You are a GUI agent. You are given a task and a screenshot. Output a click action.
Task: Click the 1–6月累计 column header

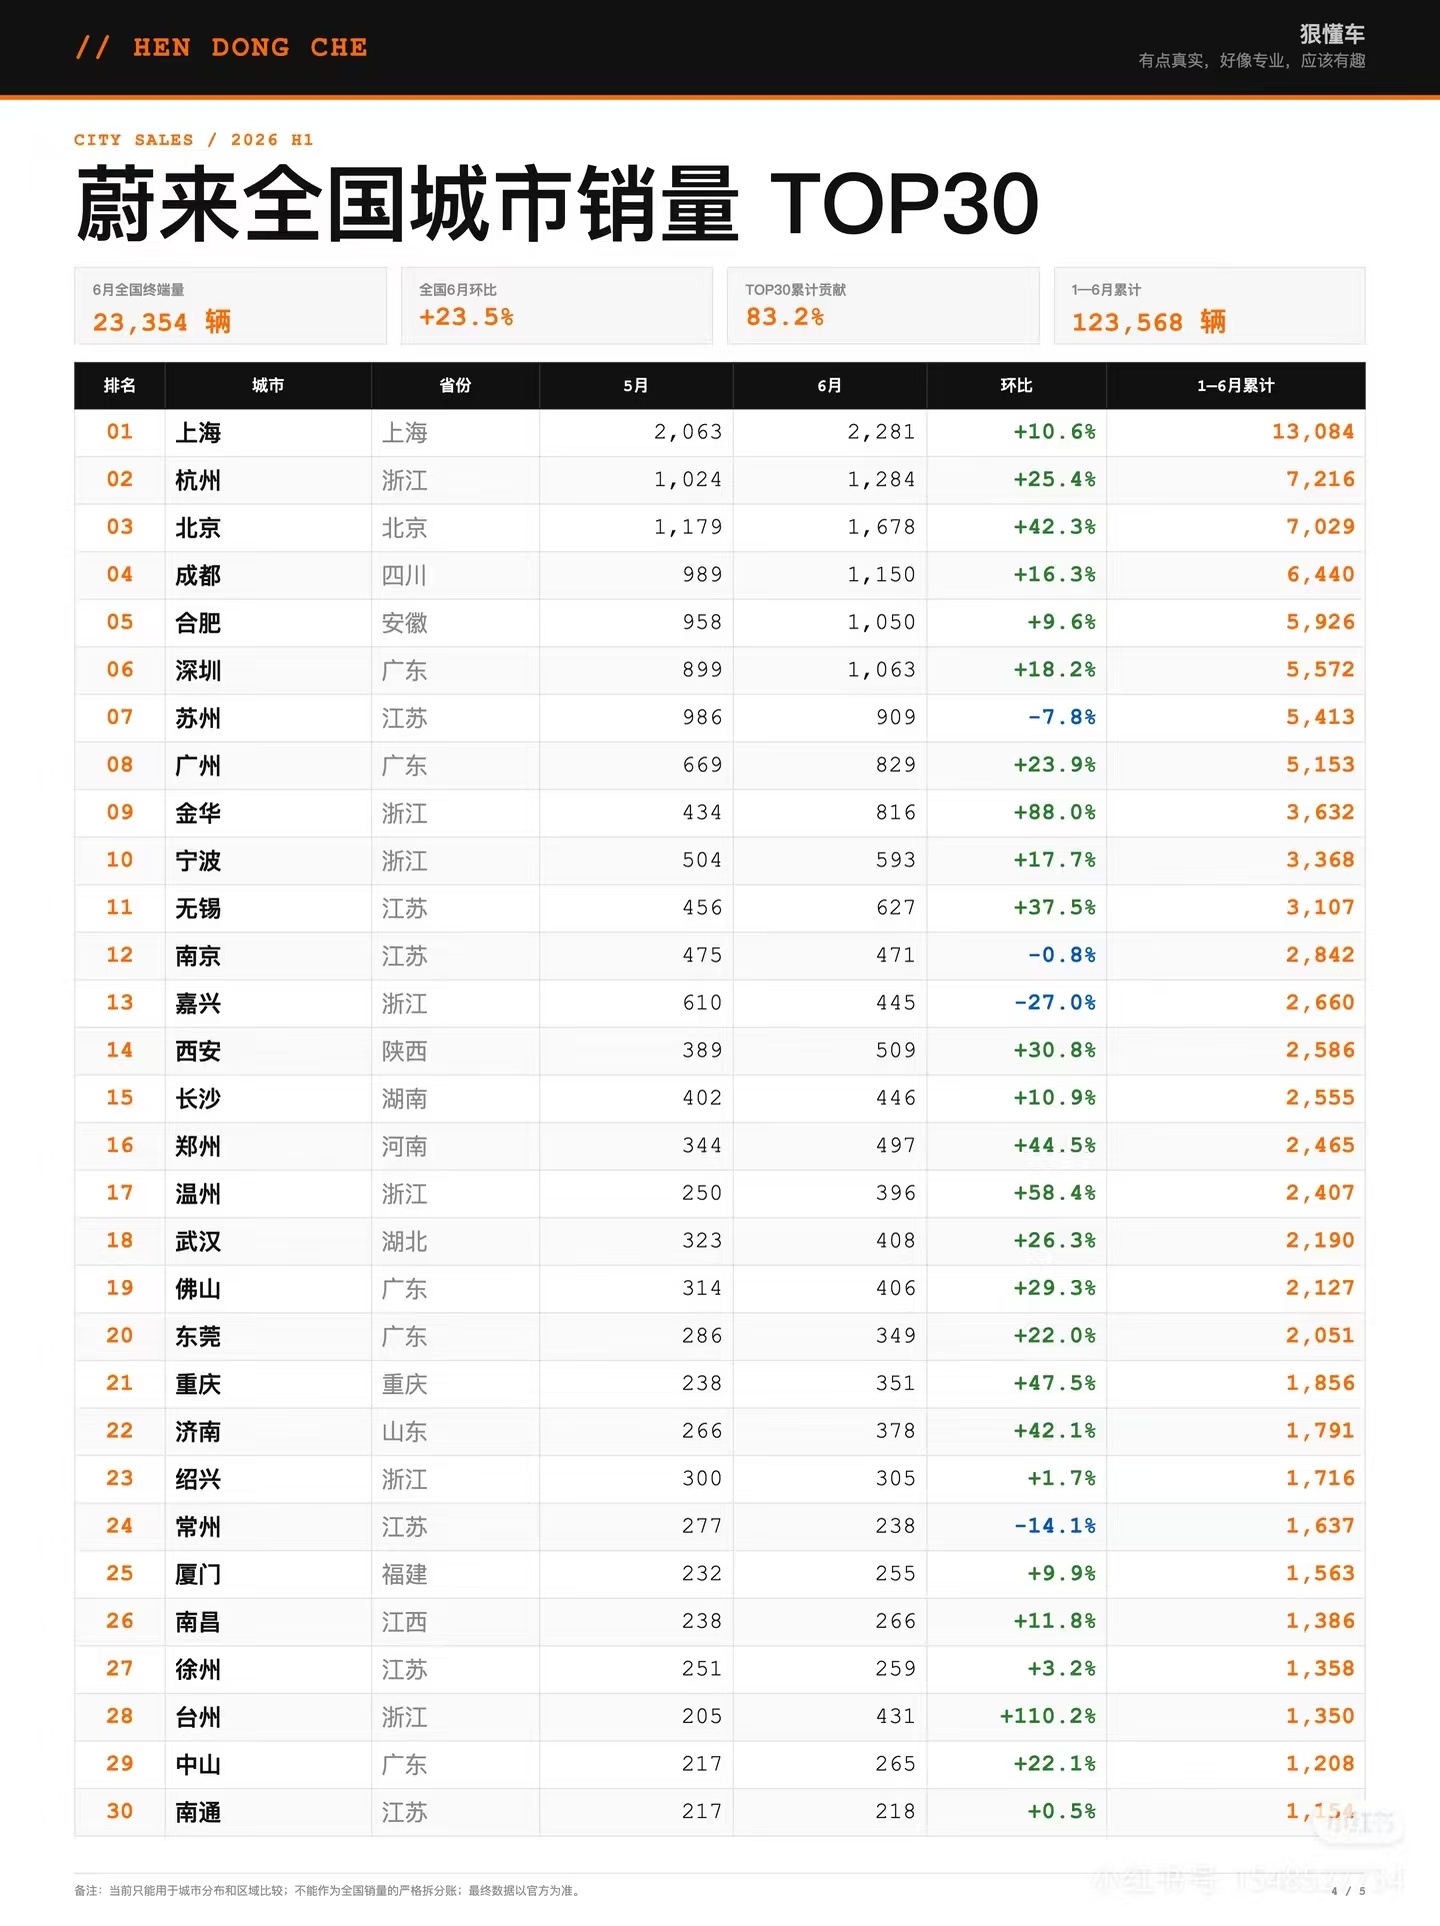pyautogui.click(x=1235, y=386)
